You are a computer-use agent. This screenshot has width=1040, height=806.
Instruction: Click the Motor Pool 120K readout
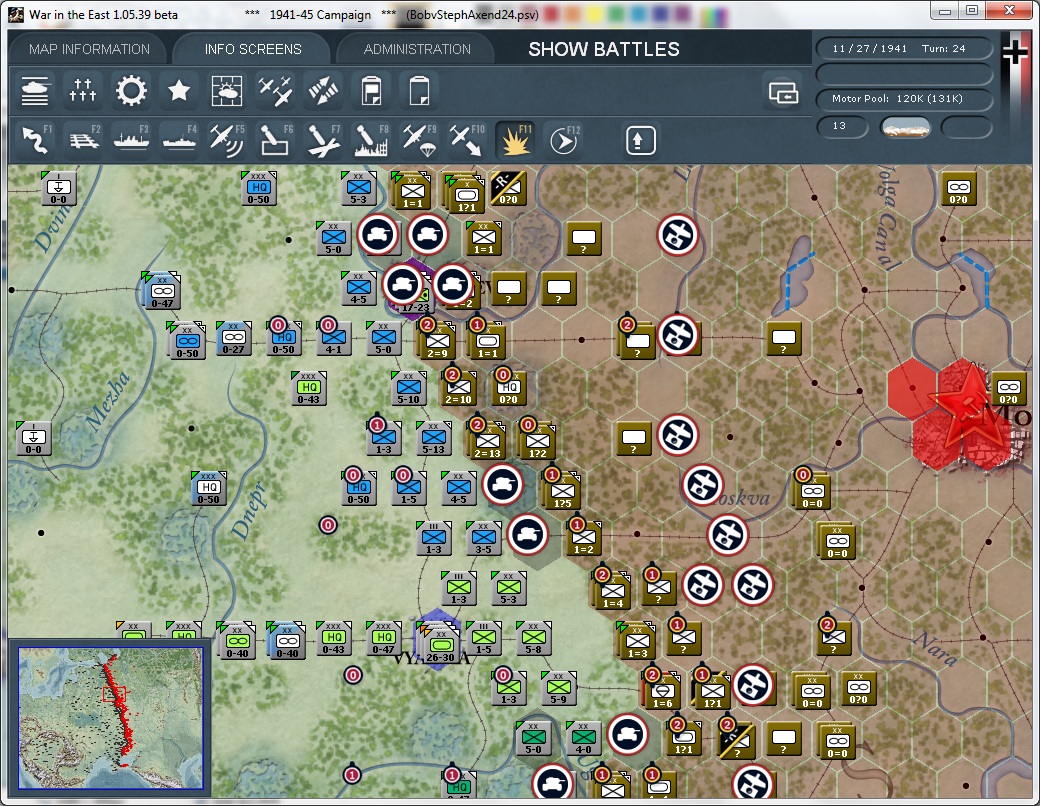[x=903, y=99]
